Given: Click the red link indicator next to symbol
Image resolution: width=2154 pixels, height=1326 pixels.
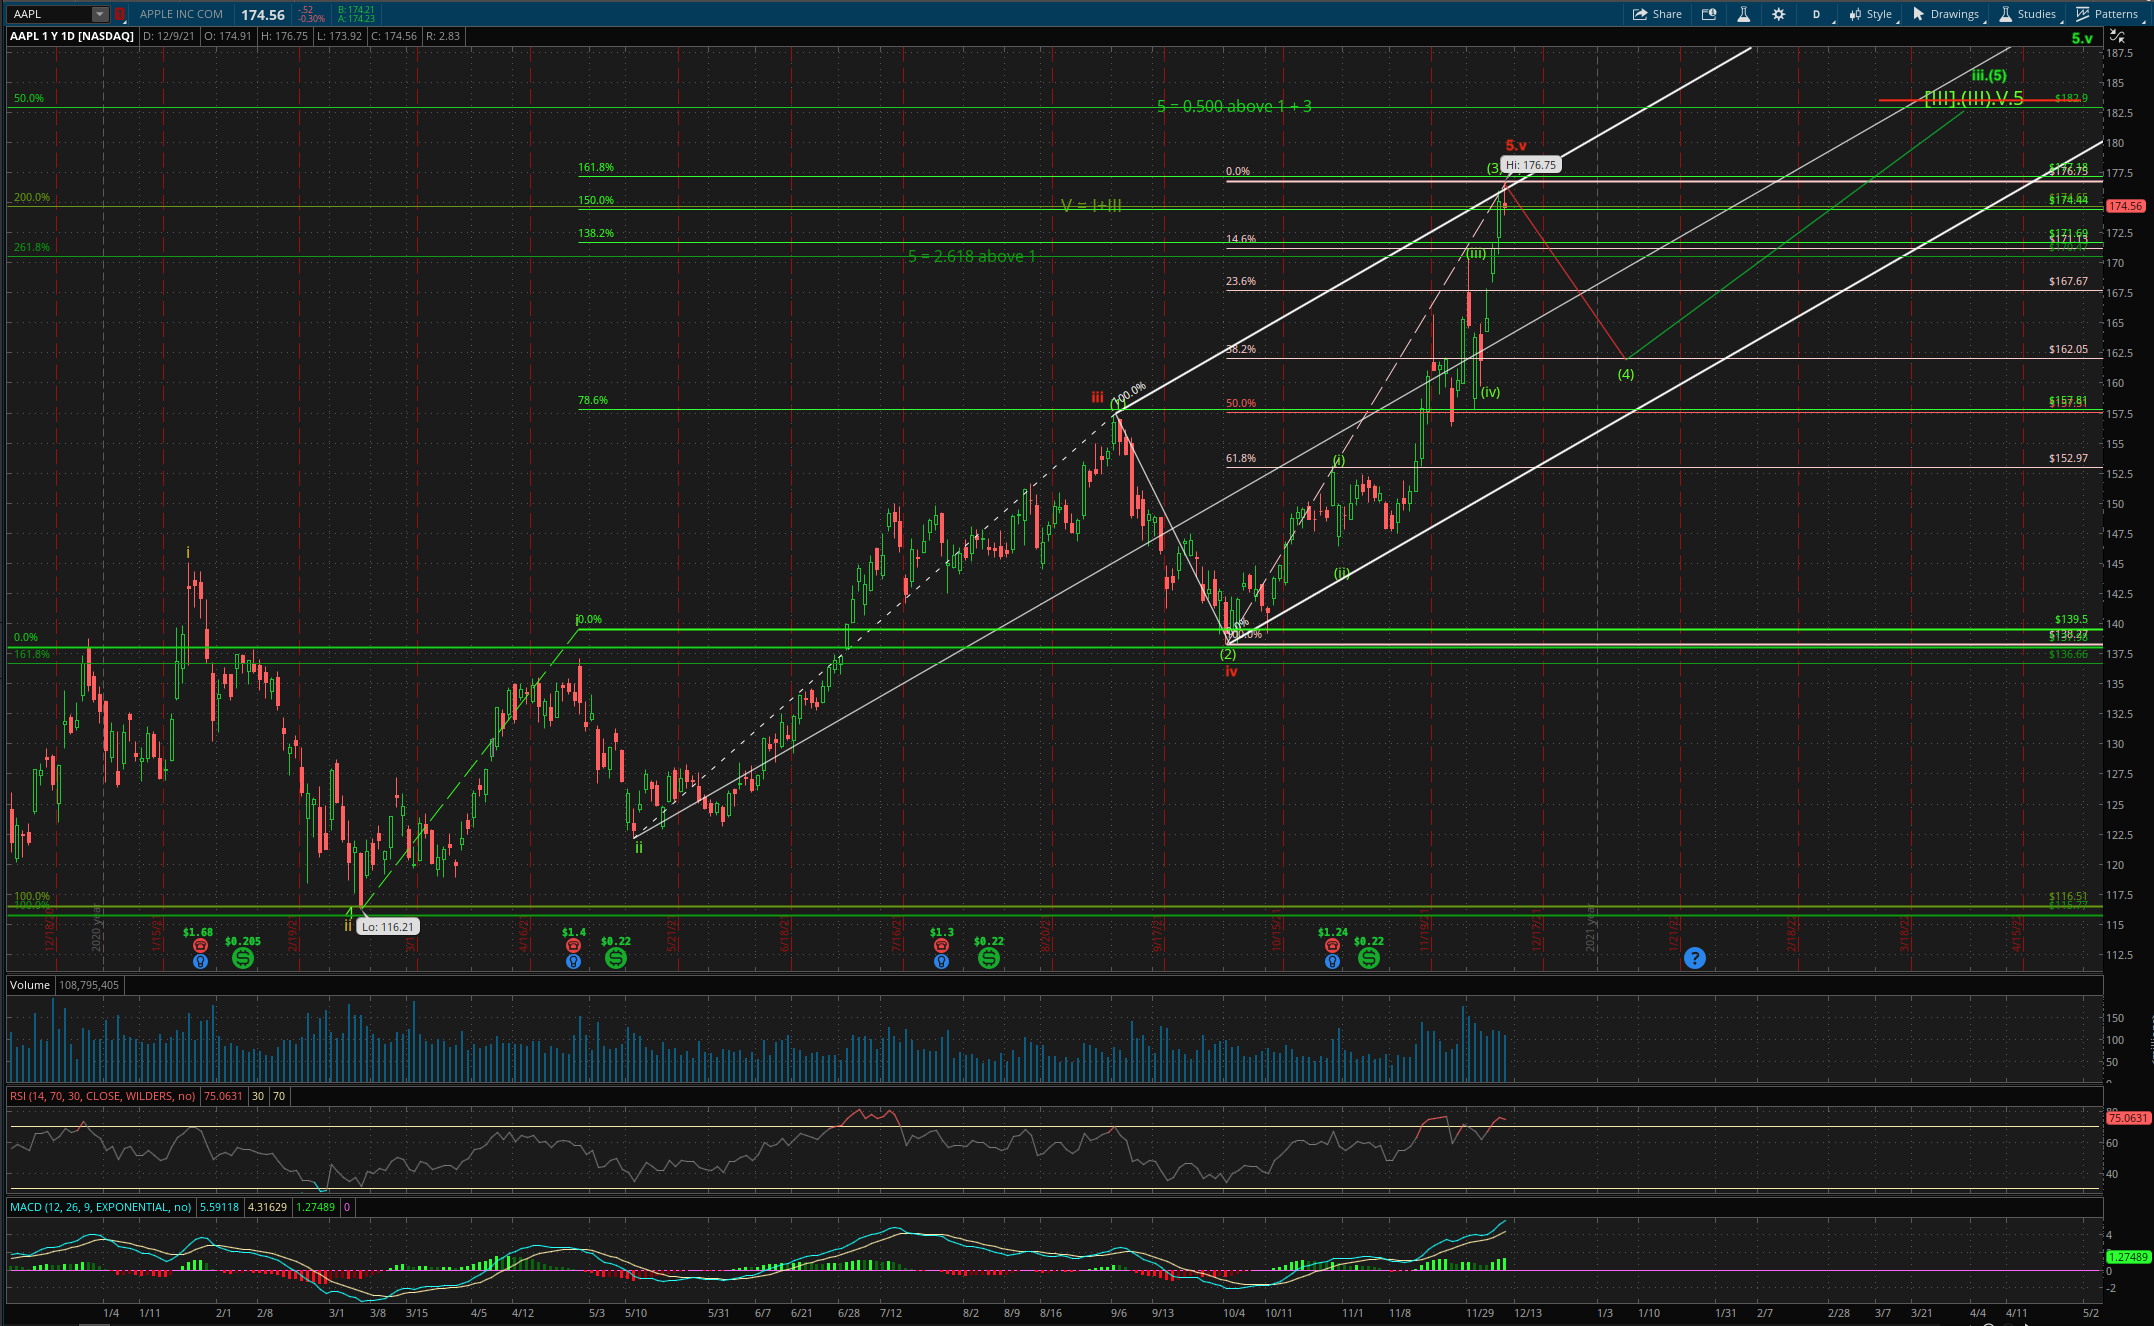Looking at the screenshot, I should coord(120,14).
